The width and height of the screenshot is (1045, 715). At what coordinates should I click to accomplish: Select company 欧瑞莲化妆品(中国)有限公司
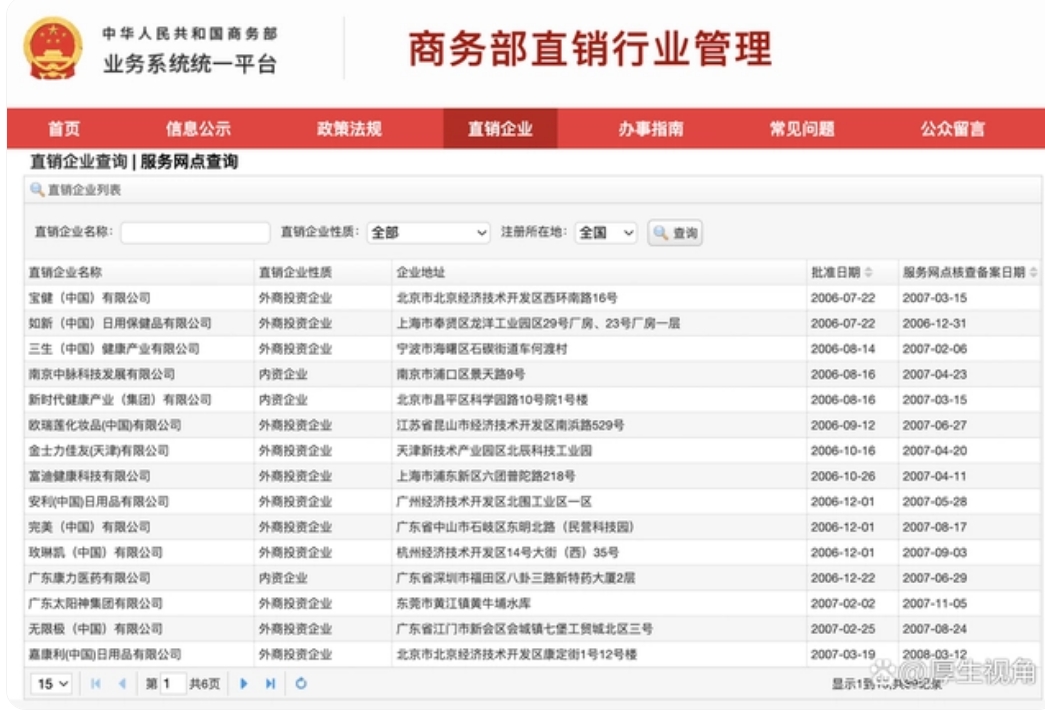click(x=105, y=425)
